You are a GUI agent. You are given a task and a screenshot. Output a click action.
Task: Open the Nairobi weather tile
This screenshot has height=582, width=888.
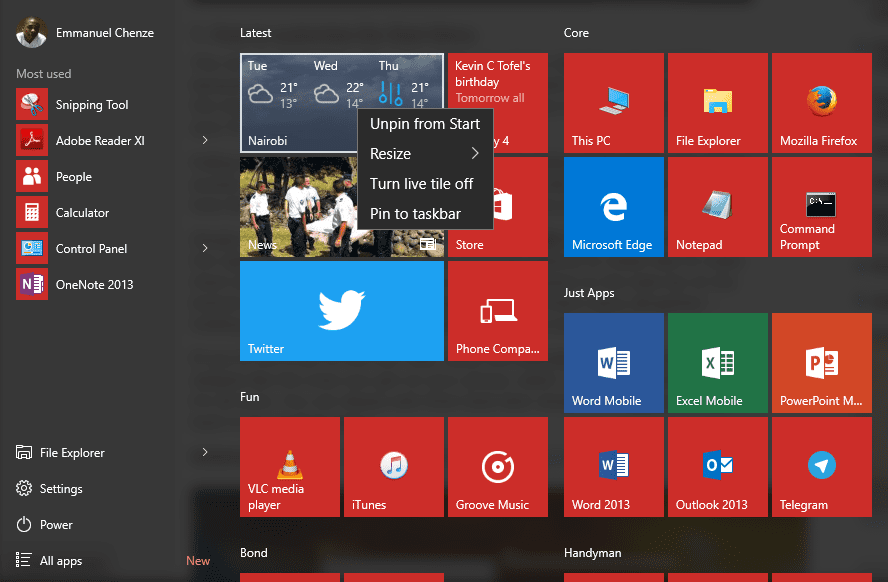[x=297, y=103]
